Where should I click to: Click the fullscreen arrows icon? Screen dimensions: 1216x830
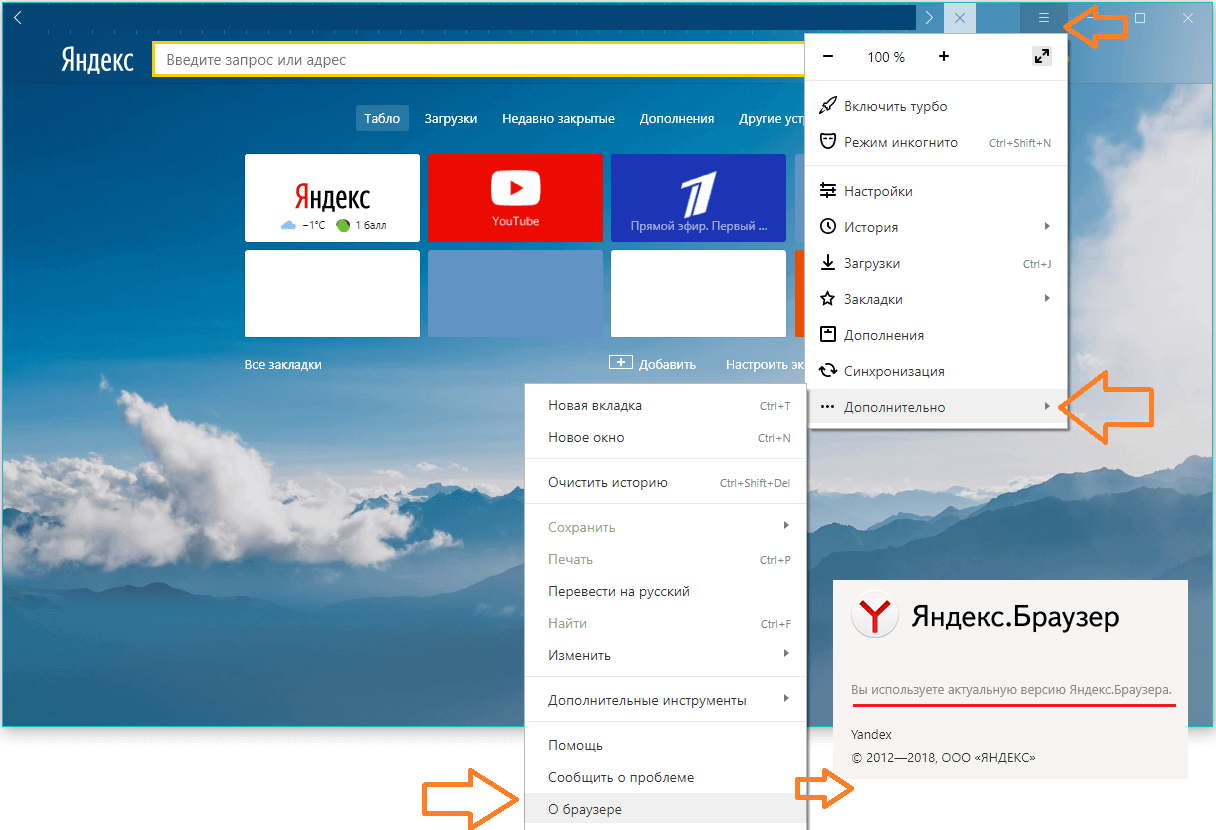pyautogui.click(x=1041, y=57)
